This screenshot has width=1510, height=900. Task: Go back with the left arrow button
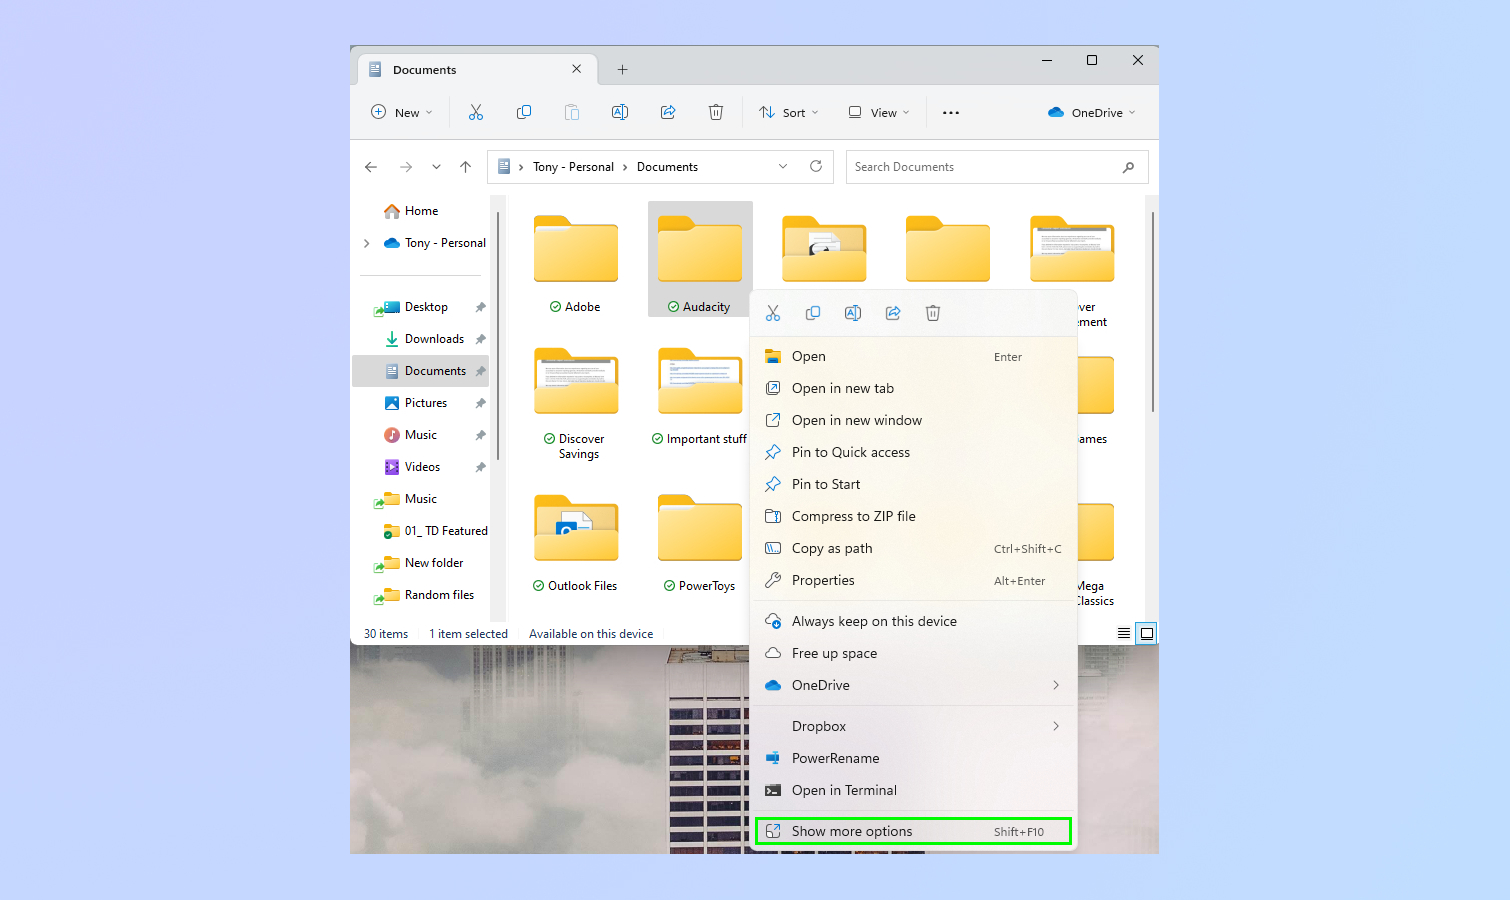pos(371,167)
